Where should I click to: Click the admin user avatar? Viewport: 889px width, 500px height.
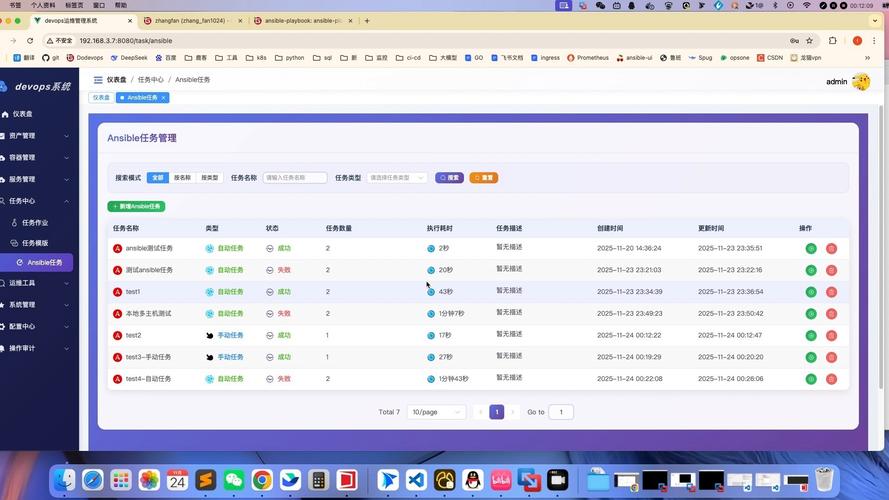click(860, 82)
